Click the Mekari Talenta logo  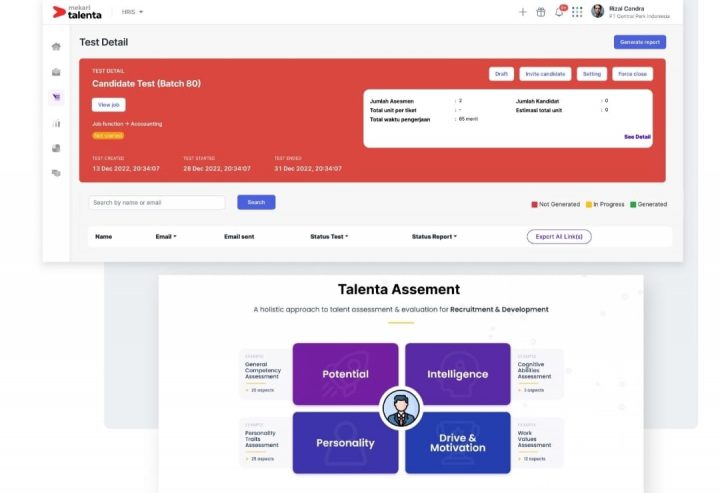77,12
